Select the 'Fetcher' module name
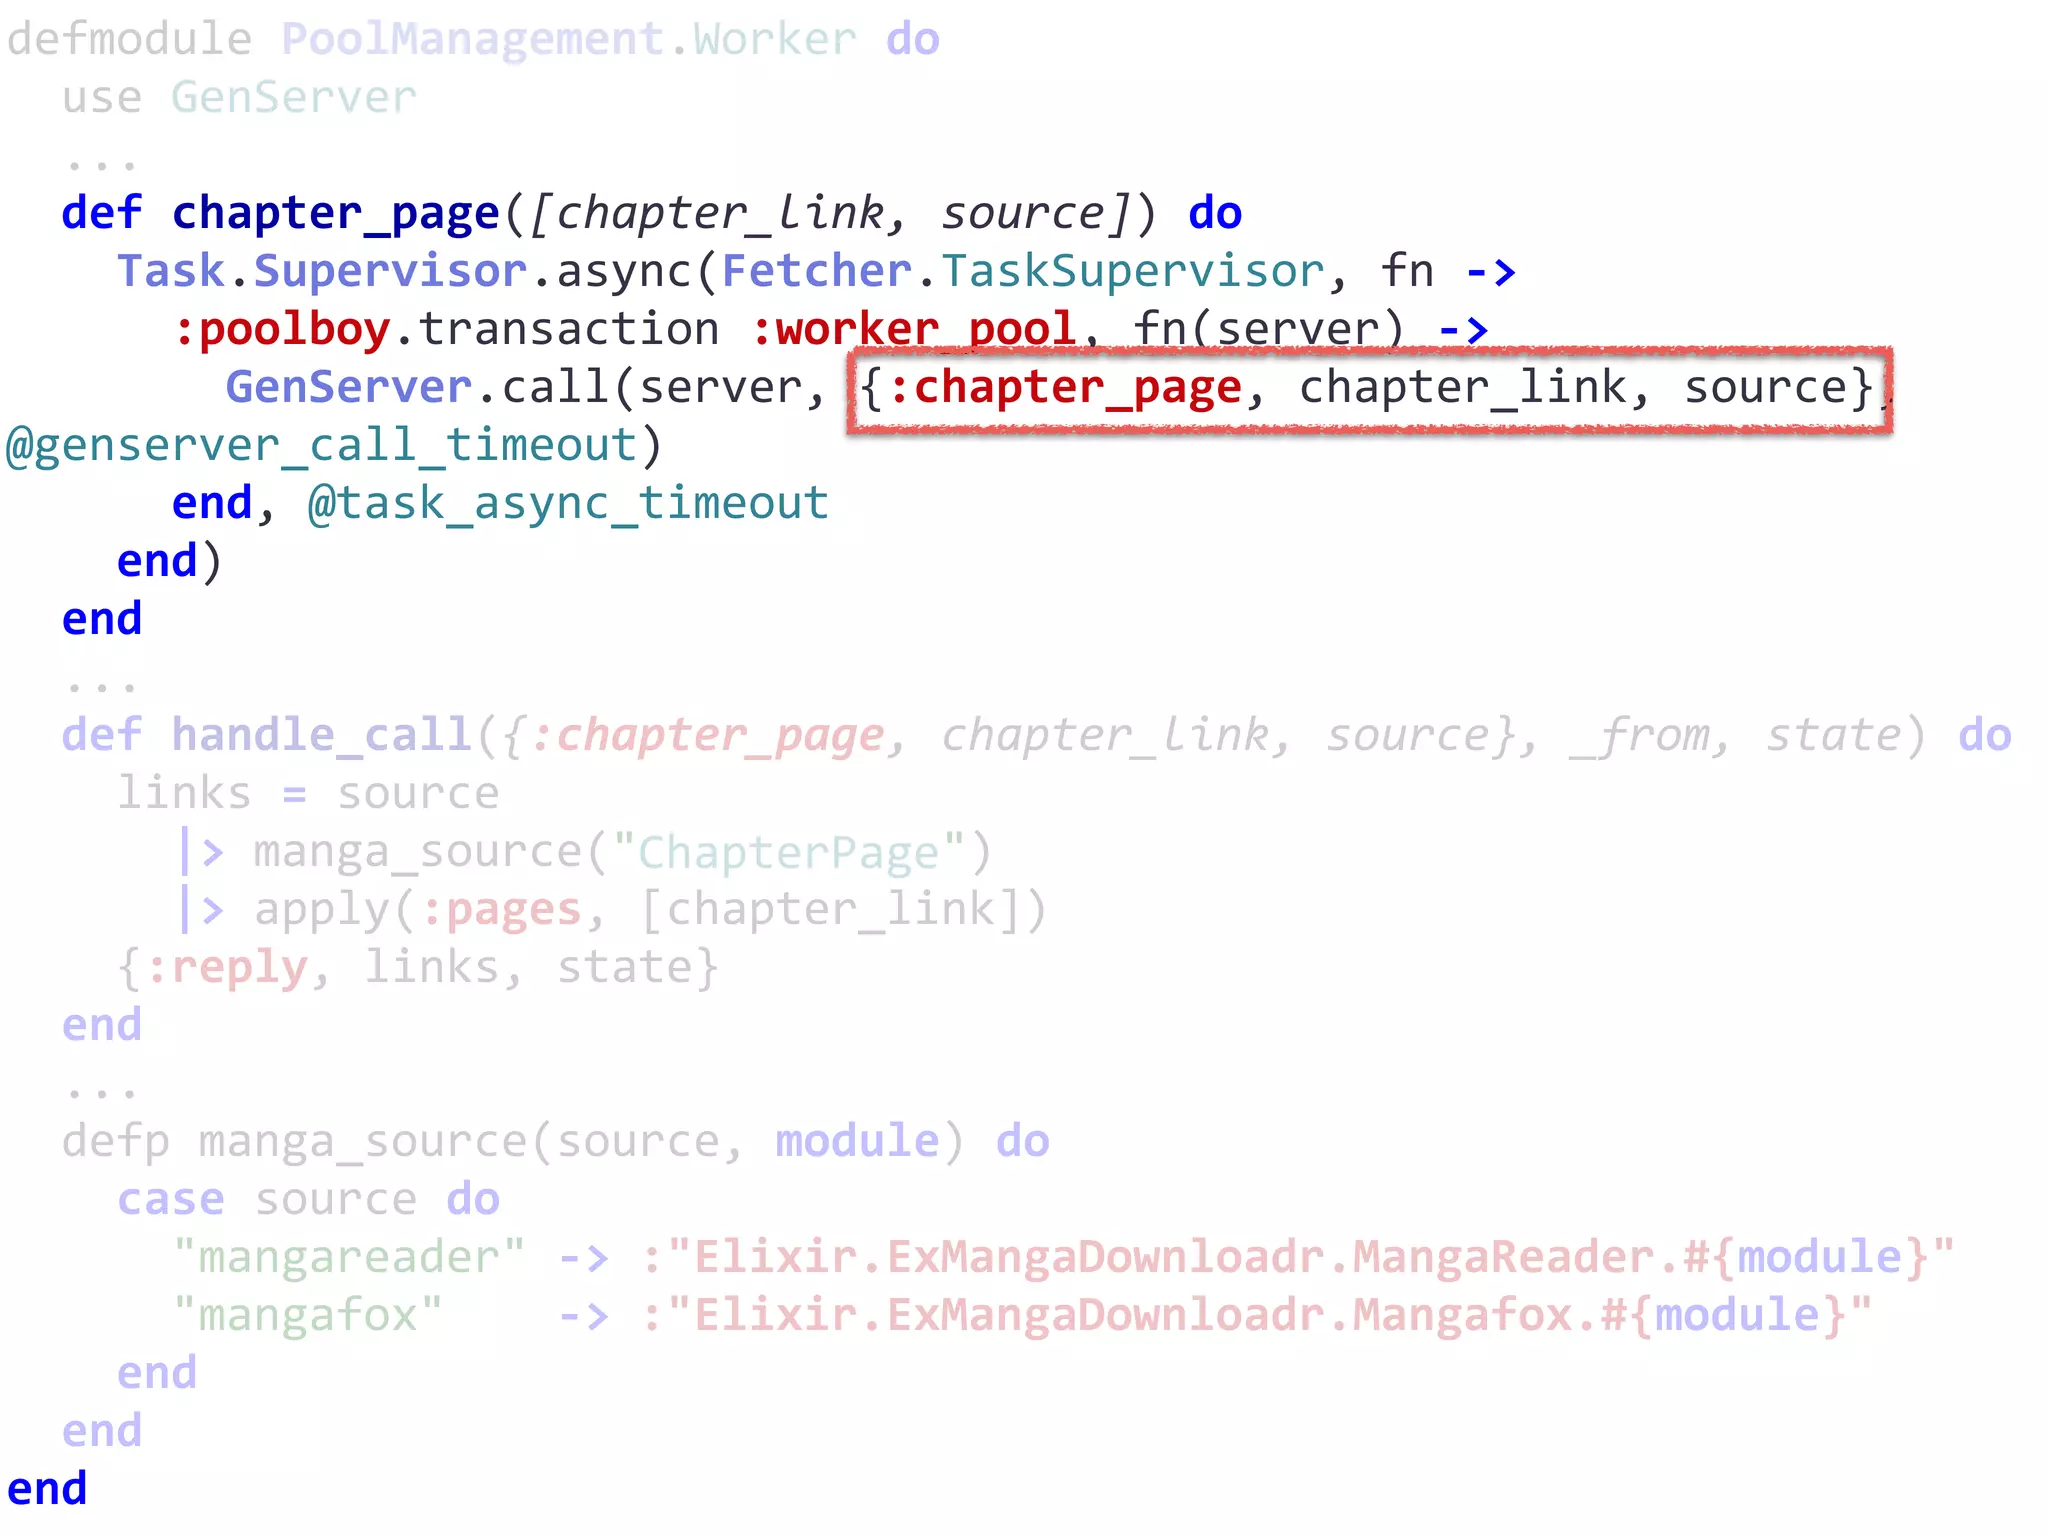Image resolution: width=2048 pixels, height=1536 pixels. (x=817, y=271)
